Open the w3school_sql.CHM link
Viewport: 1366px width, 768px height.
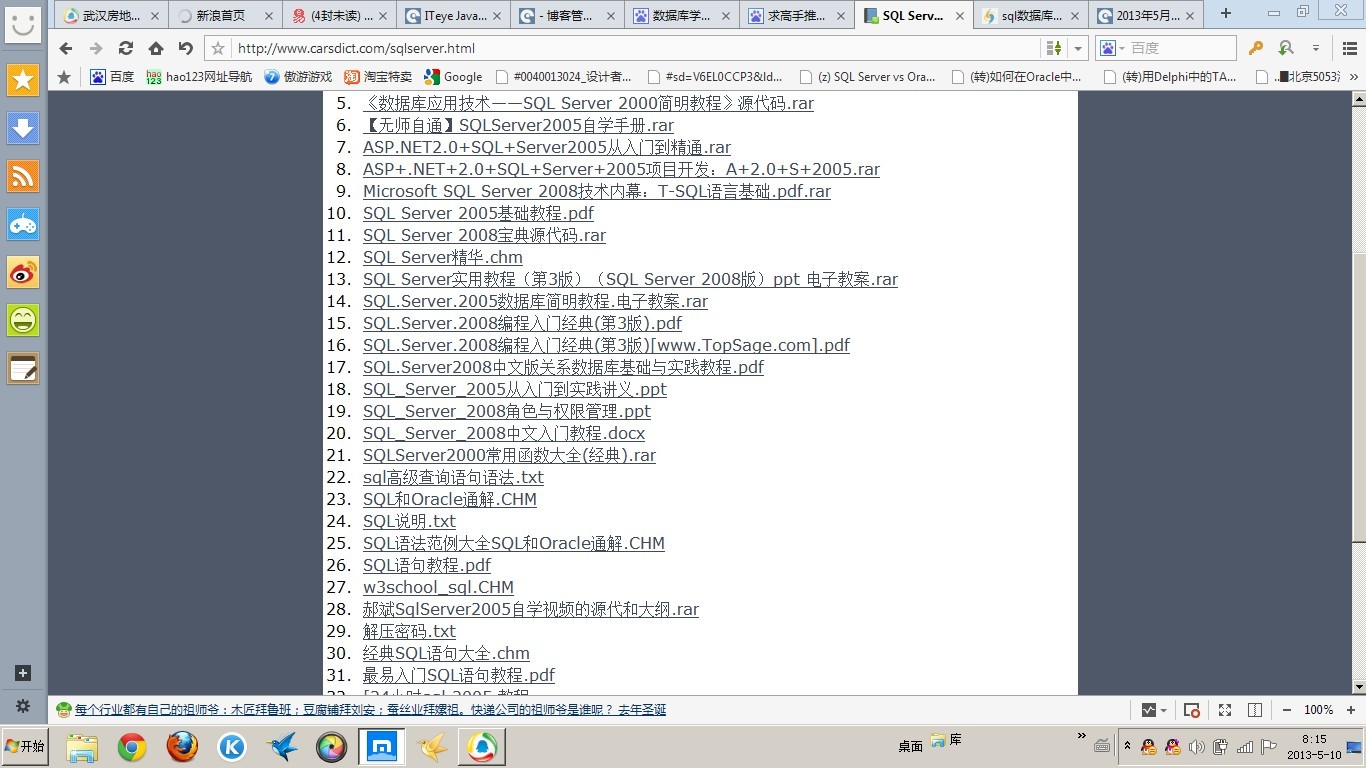pyautogui.click(x=438, y=587)
